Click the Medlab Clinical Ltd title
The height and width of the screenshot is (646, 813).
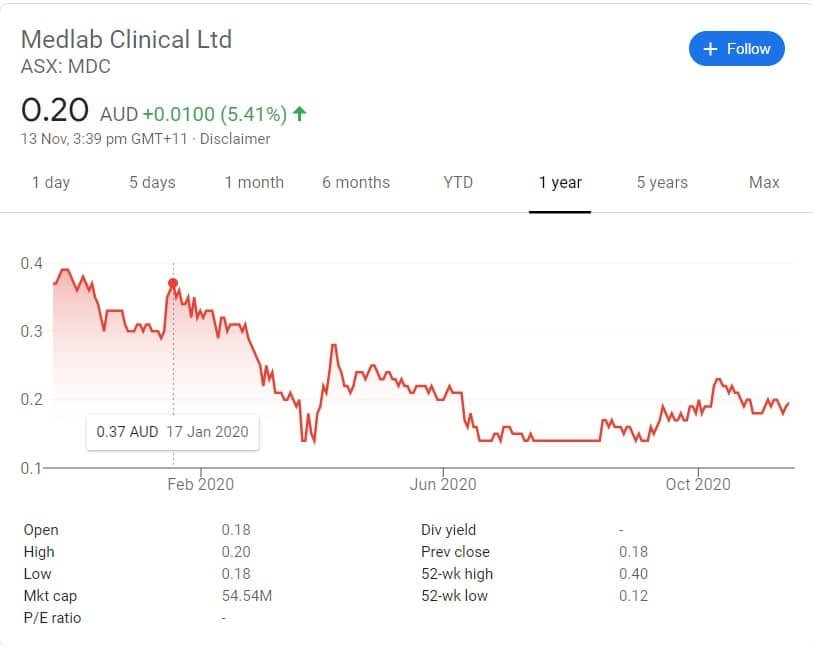[x=127, y=40]
